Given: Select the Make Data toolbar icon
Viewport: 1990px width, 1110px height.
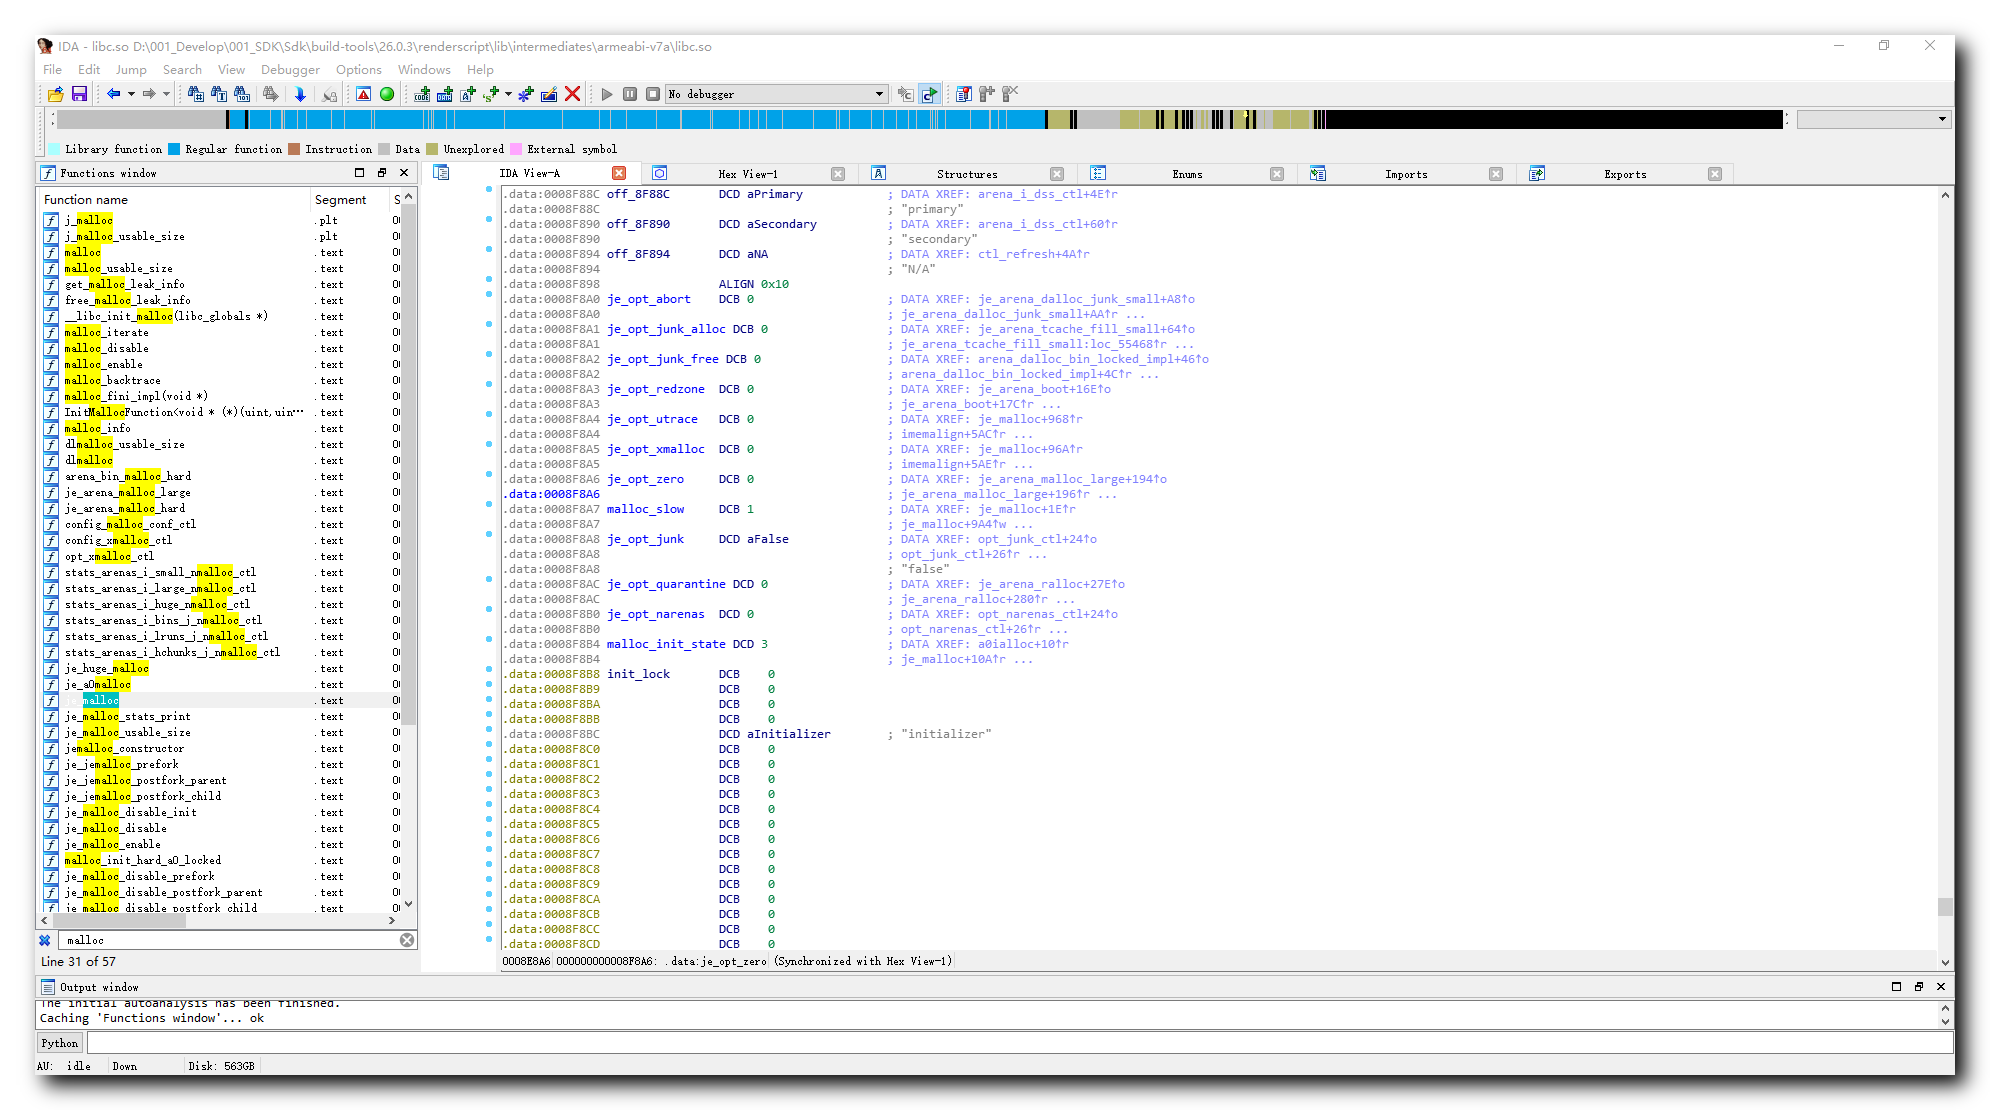Looking at the screenshot, I should pyautogui.click(x=444, y=94).
